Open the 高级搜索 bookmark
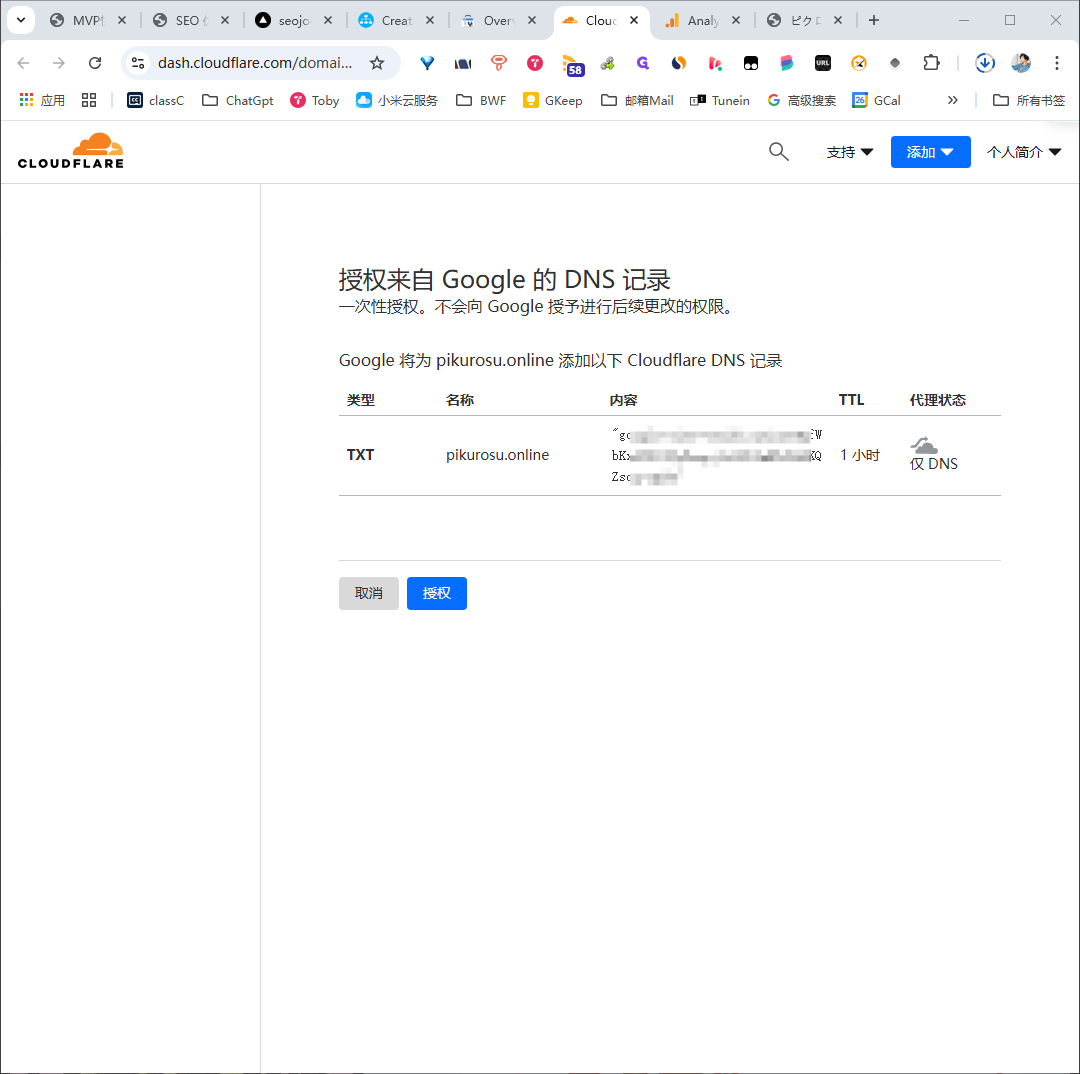1080x1074 pixels. click(x=802, y=101)
